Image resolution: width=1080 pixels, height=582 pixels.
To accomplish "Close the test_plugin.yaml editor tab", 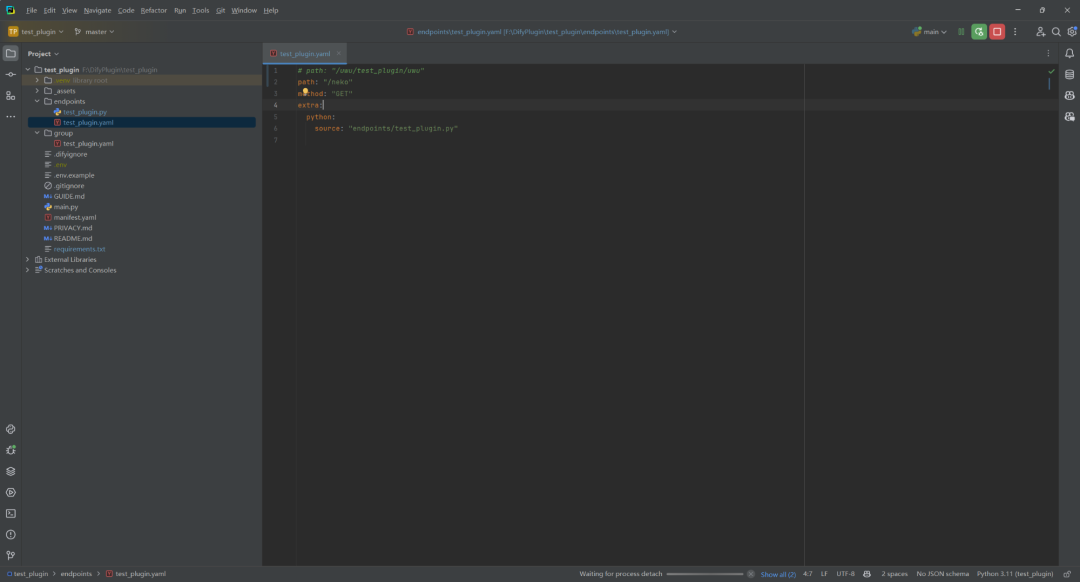I will [x=339, y=53].
